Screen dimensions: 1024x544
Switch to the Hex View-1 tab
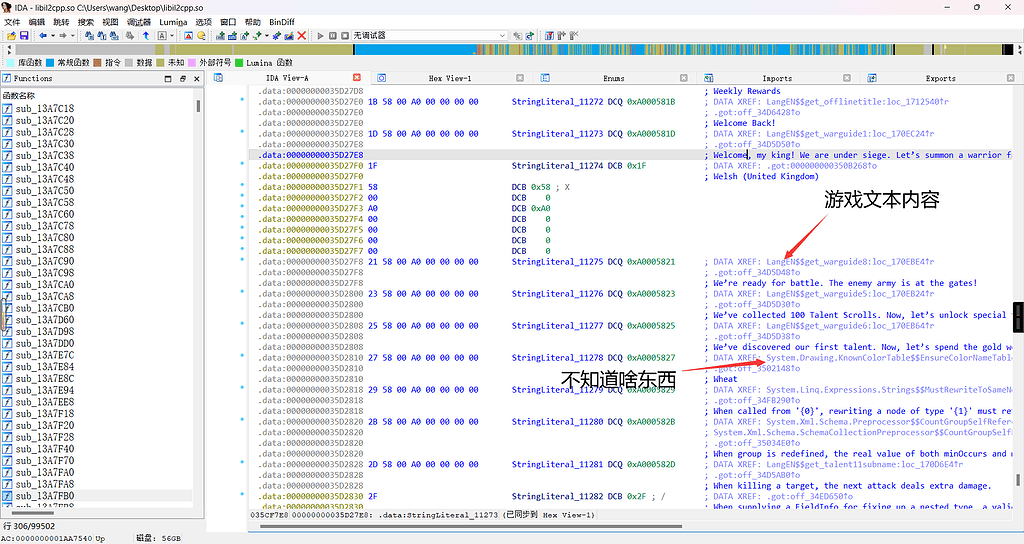point(450,78)
